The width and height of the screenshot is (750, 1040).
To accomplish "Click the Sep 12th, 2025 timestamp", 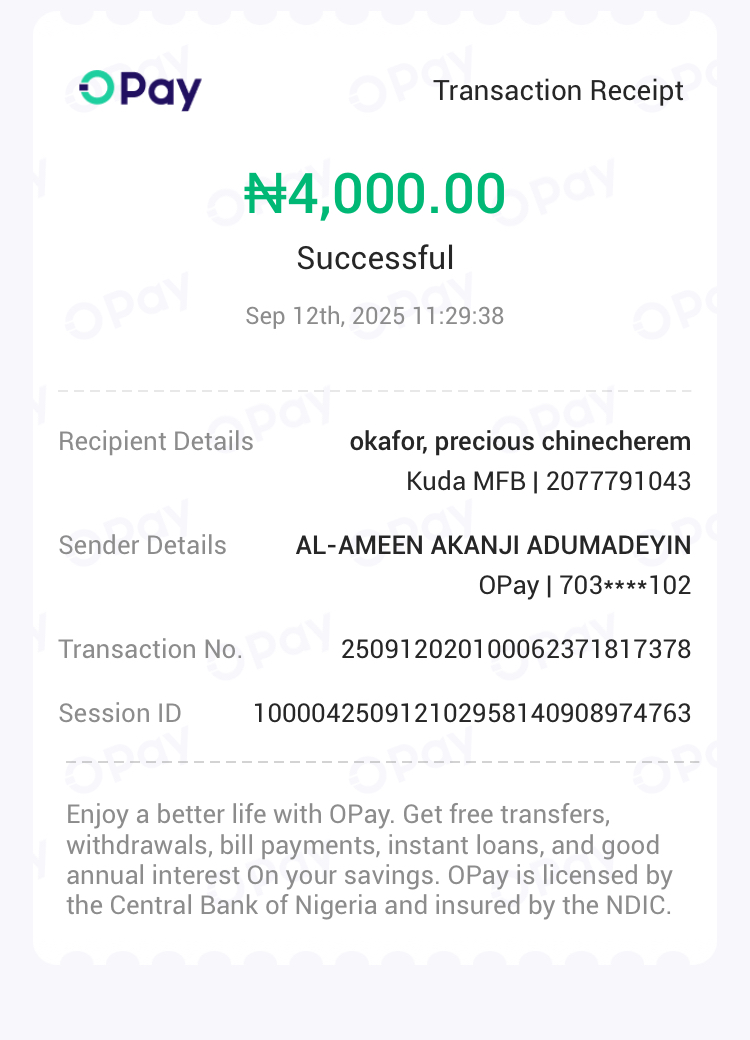I will click(x=375, y=316).
